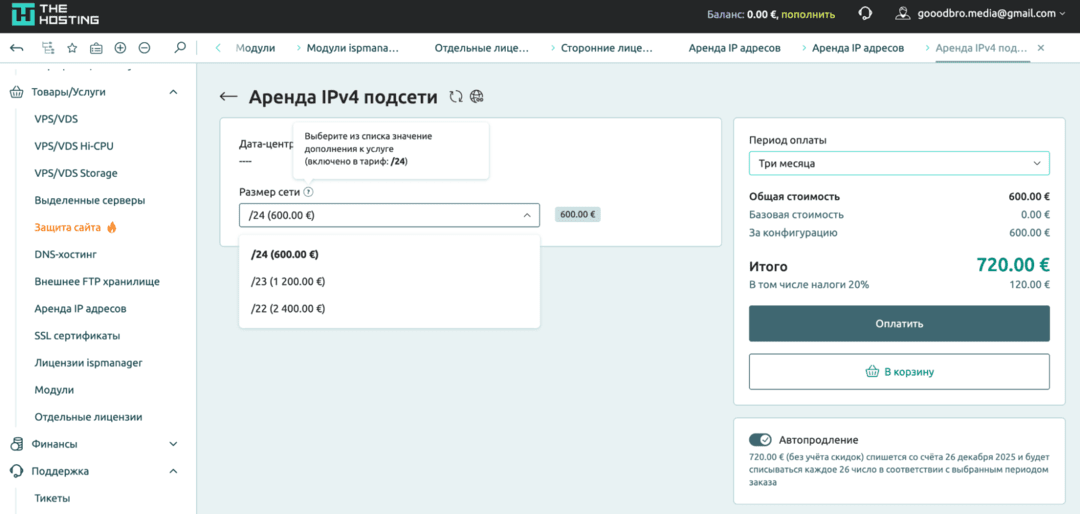Click the Поддержка headset icon
The height and width of the screenshot is (514, 1080).
(16, 471)
